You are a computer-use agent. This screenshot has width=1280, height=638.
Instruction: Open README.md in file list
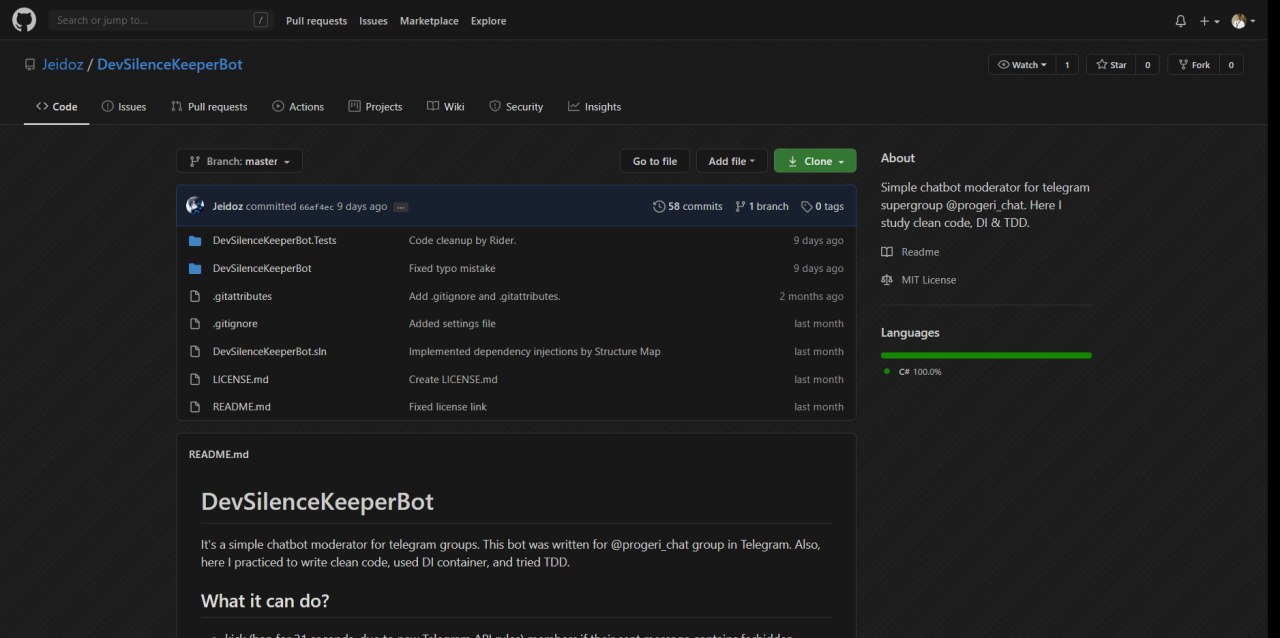pos(242,407)
